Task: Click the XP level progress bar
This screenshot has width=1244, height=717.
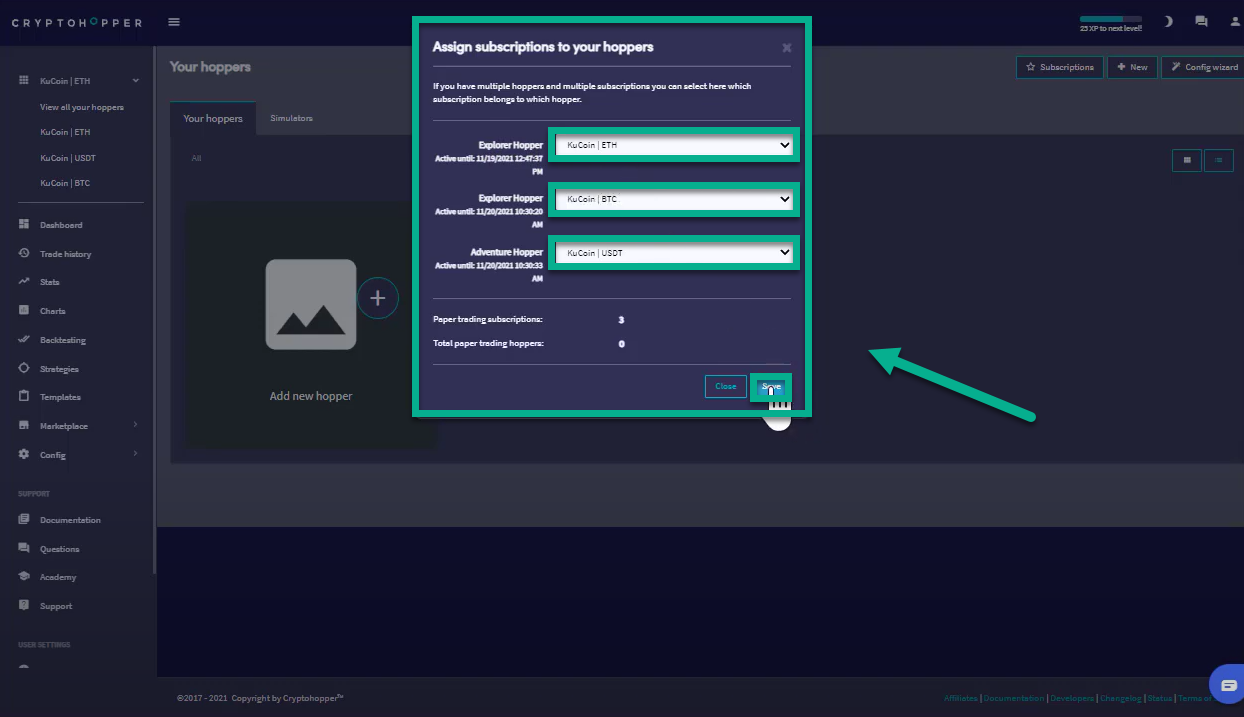Action: click(1110, 19)
